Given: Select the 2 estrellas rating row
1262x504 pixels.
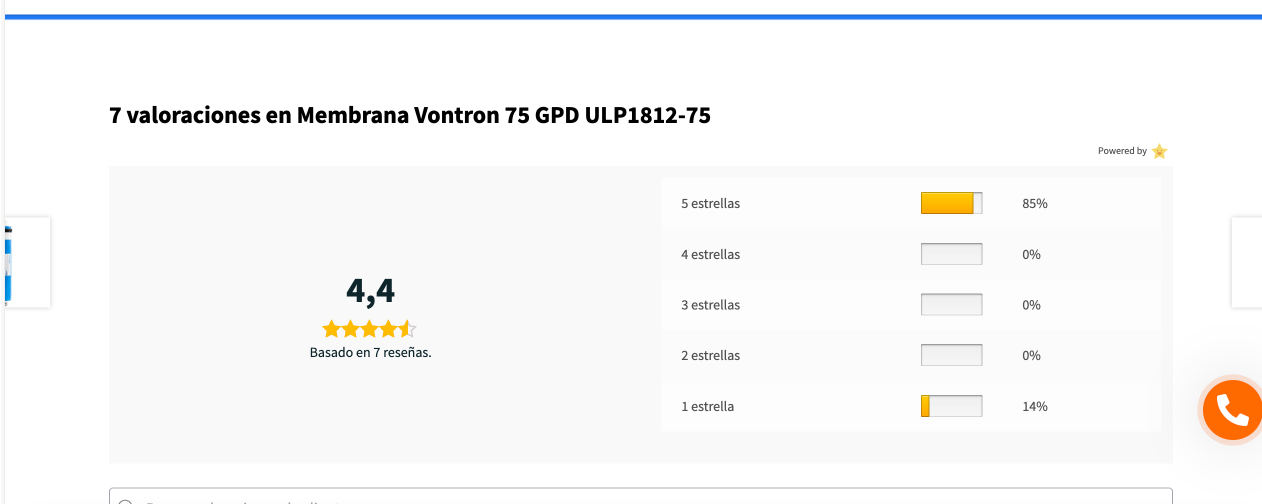Looking at the screenshot, I should click(911, 356).
